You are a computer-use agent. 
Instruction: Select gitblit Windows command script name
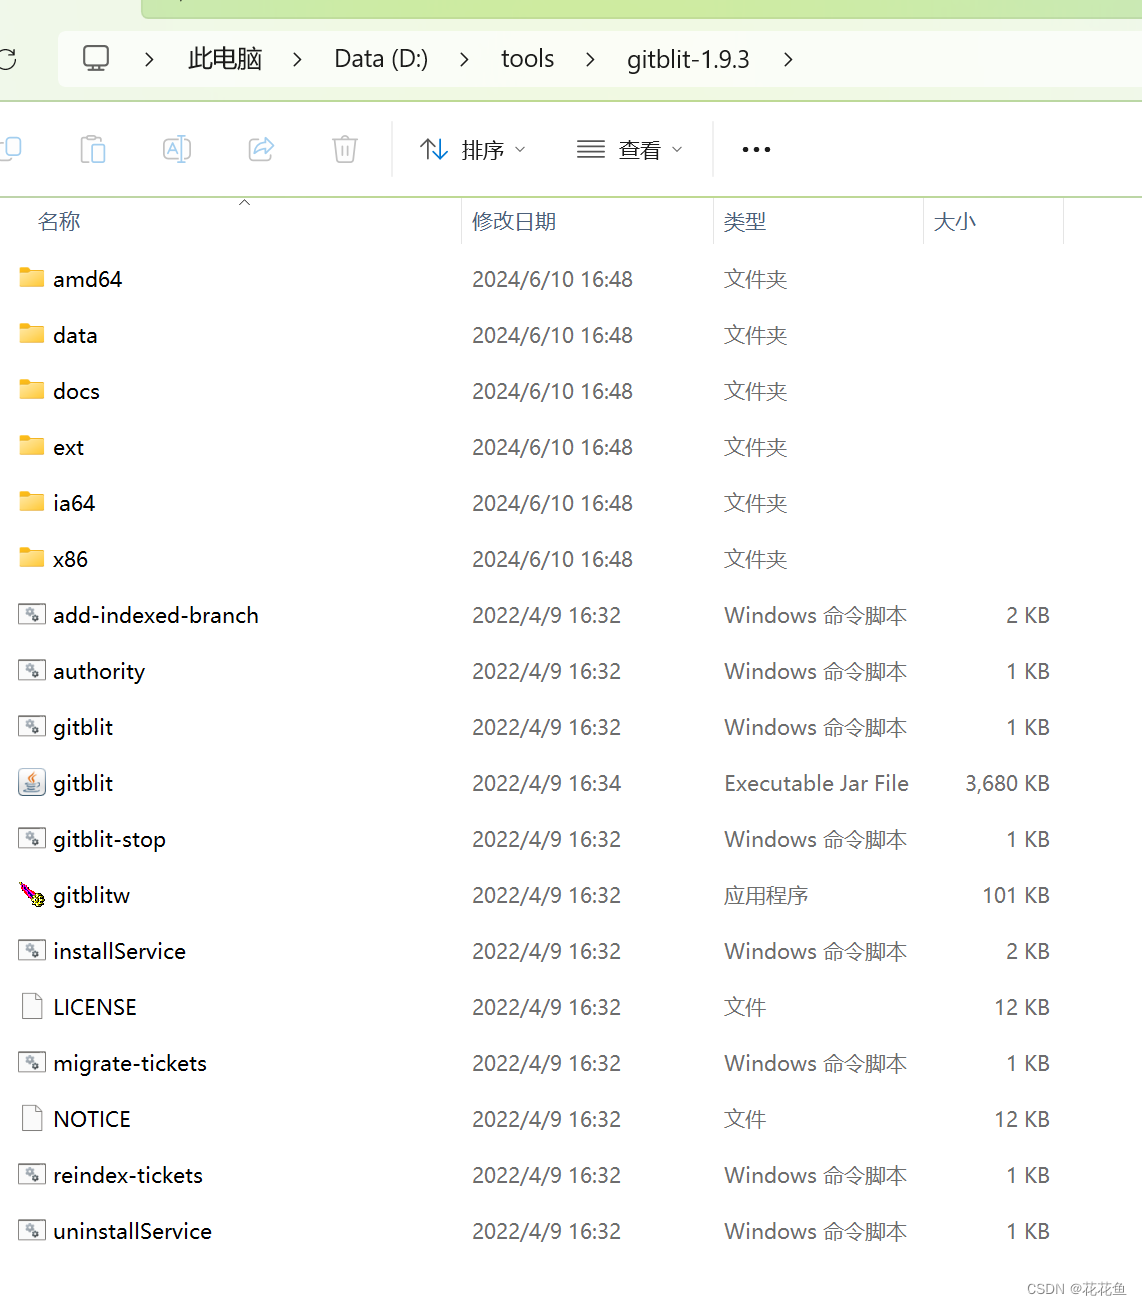pos(83,727)
